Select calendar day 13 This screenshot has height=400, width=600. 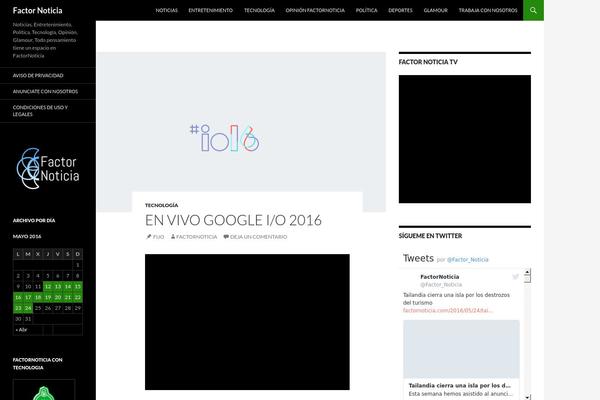pos(58,286)
